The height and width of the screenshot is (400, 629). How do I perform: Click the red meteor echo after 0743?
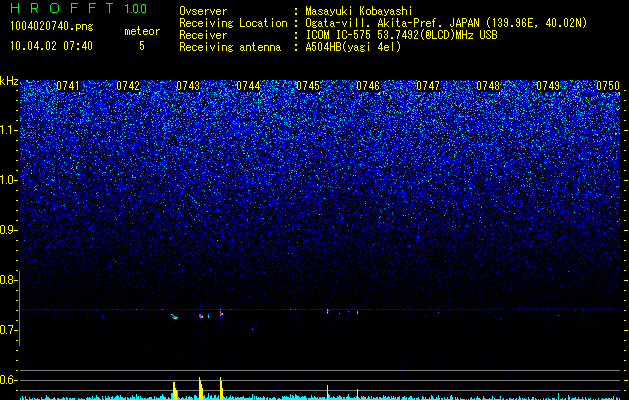[201, 316]
